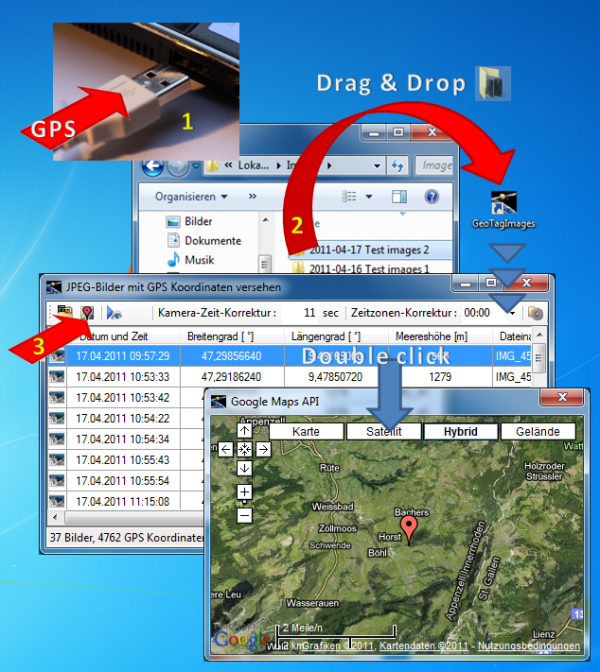The height and width of the screenshot is (672, 600).
Task: Select the folder icon beside Drag & Drop
Action: click(x=493, y=84)
